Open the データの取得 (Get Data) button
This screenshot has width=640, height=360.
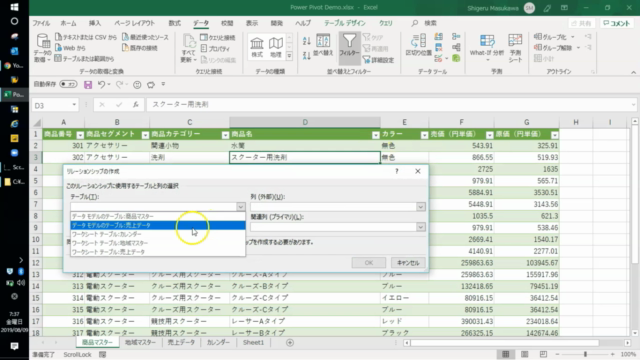tap(42, 48)
